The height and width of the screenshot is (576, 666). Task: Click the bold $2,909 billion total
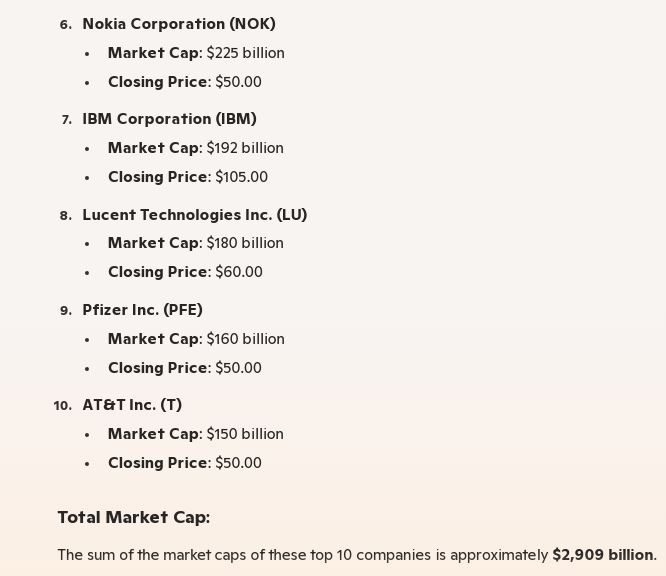pos(603,555)
